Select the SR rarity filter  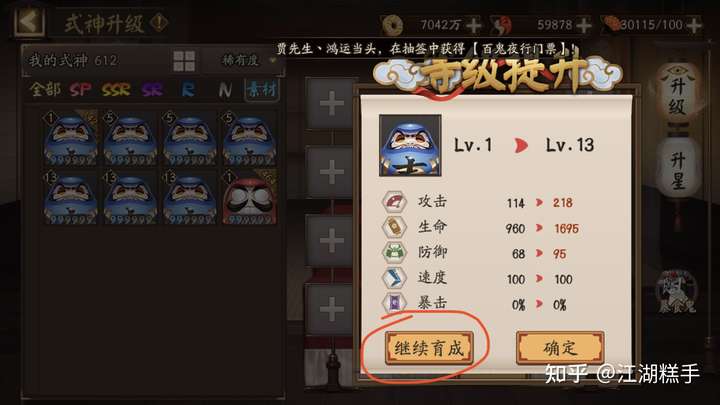pos(152,90)
